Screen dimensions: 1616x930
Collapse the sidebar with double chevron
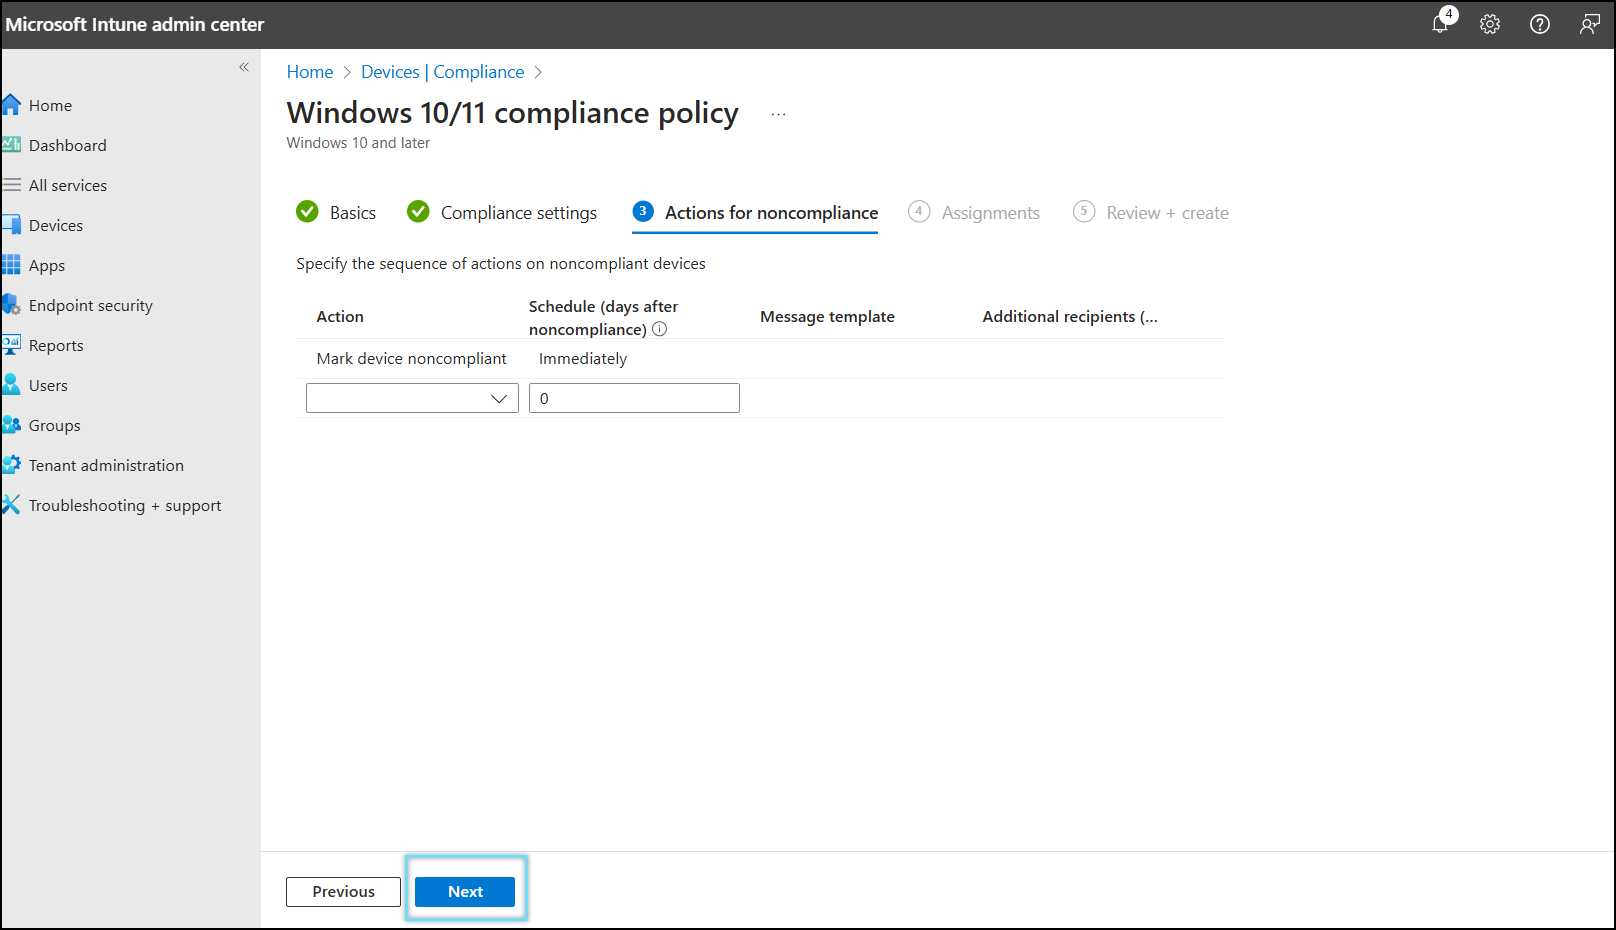pos(244,67)
